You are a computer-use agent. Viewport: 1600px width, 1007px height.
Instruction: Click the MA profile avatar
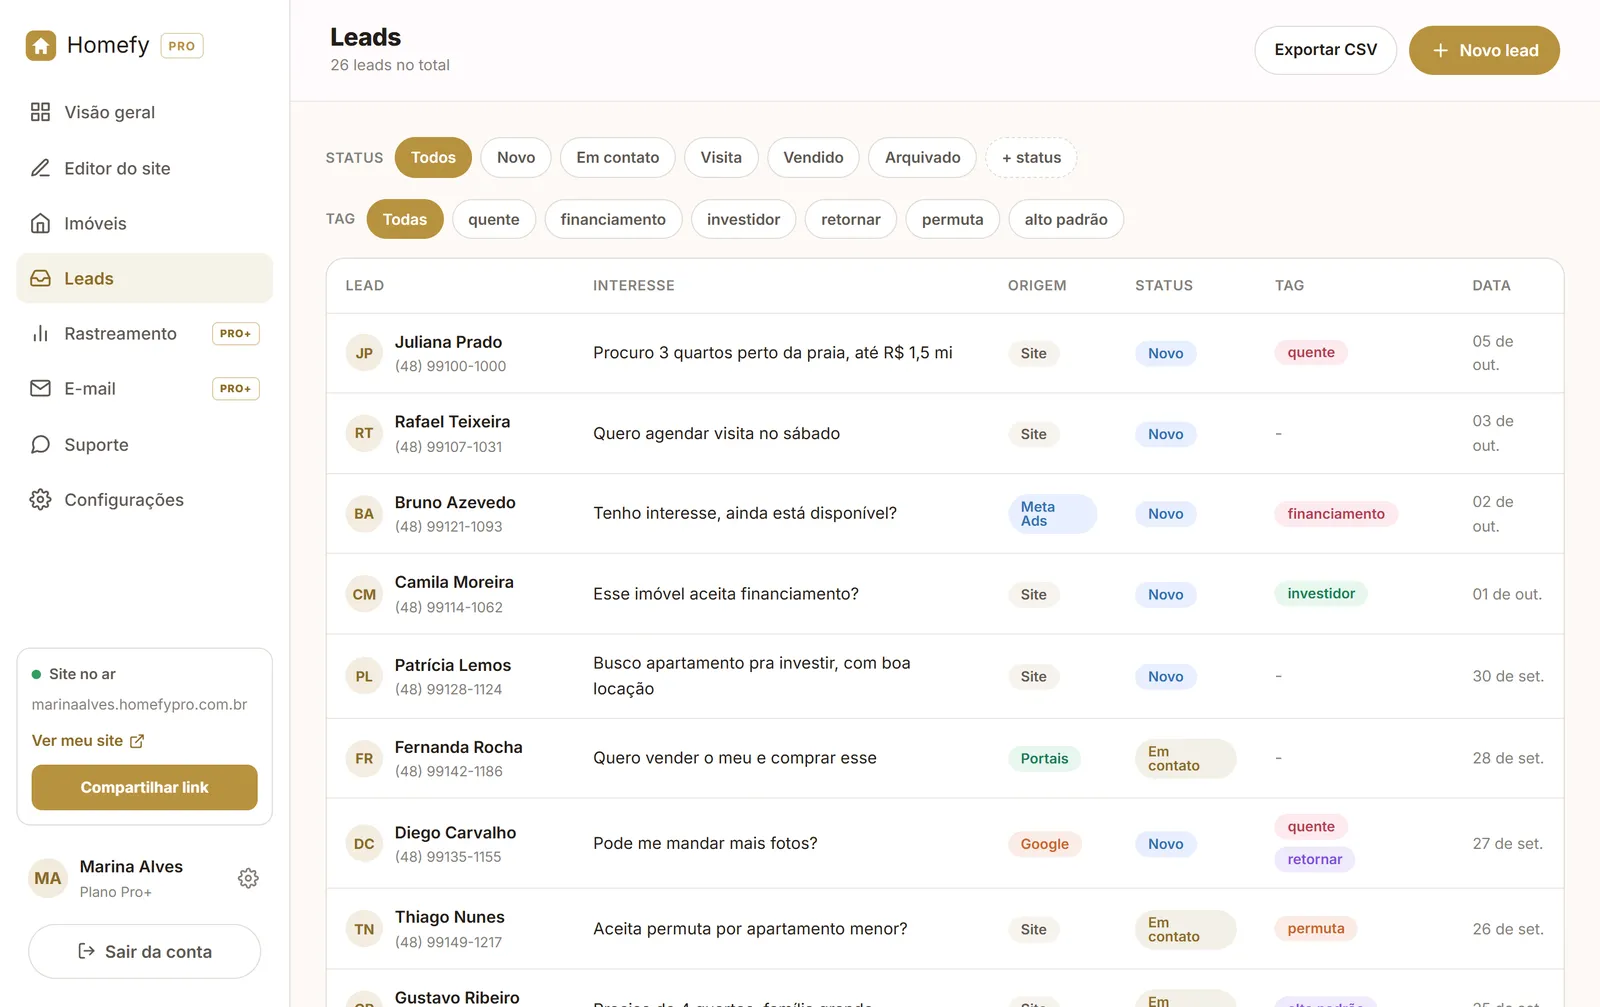point(48,878)
